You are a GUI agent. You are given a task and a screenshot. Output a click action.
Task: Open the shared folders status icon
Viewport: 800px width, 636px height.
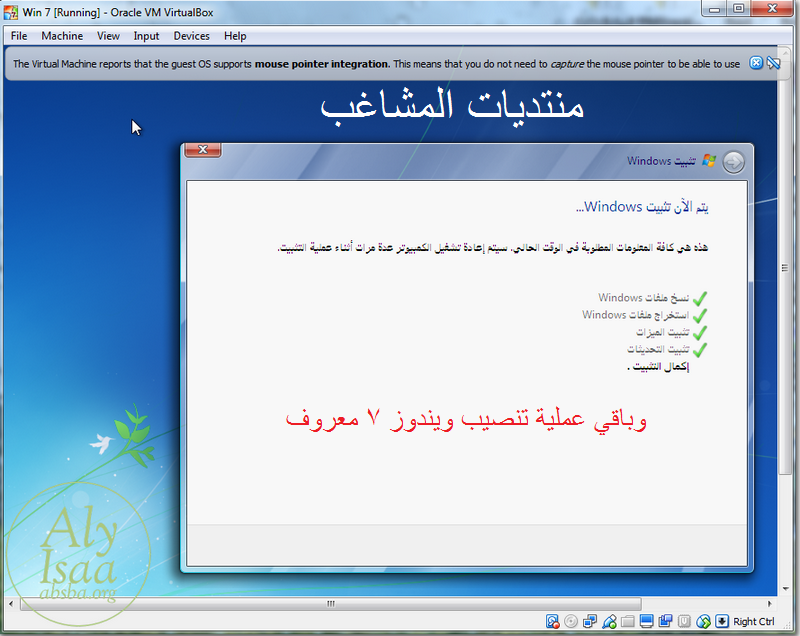(x=626, y=622)
